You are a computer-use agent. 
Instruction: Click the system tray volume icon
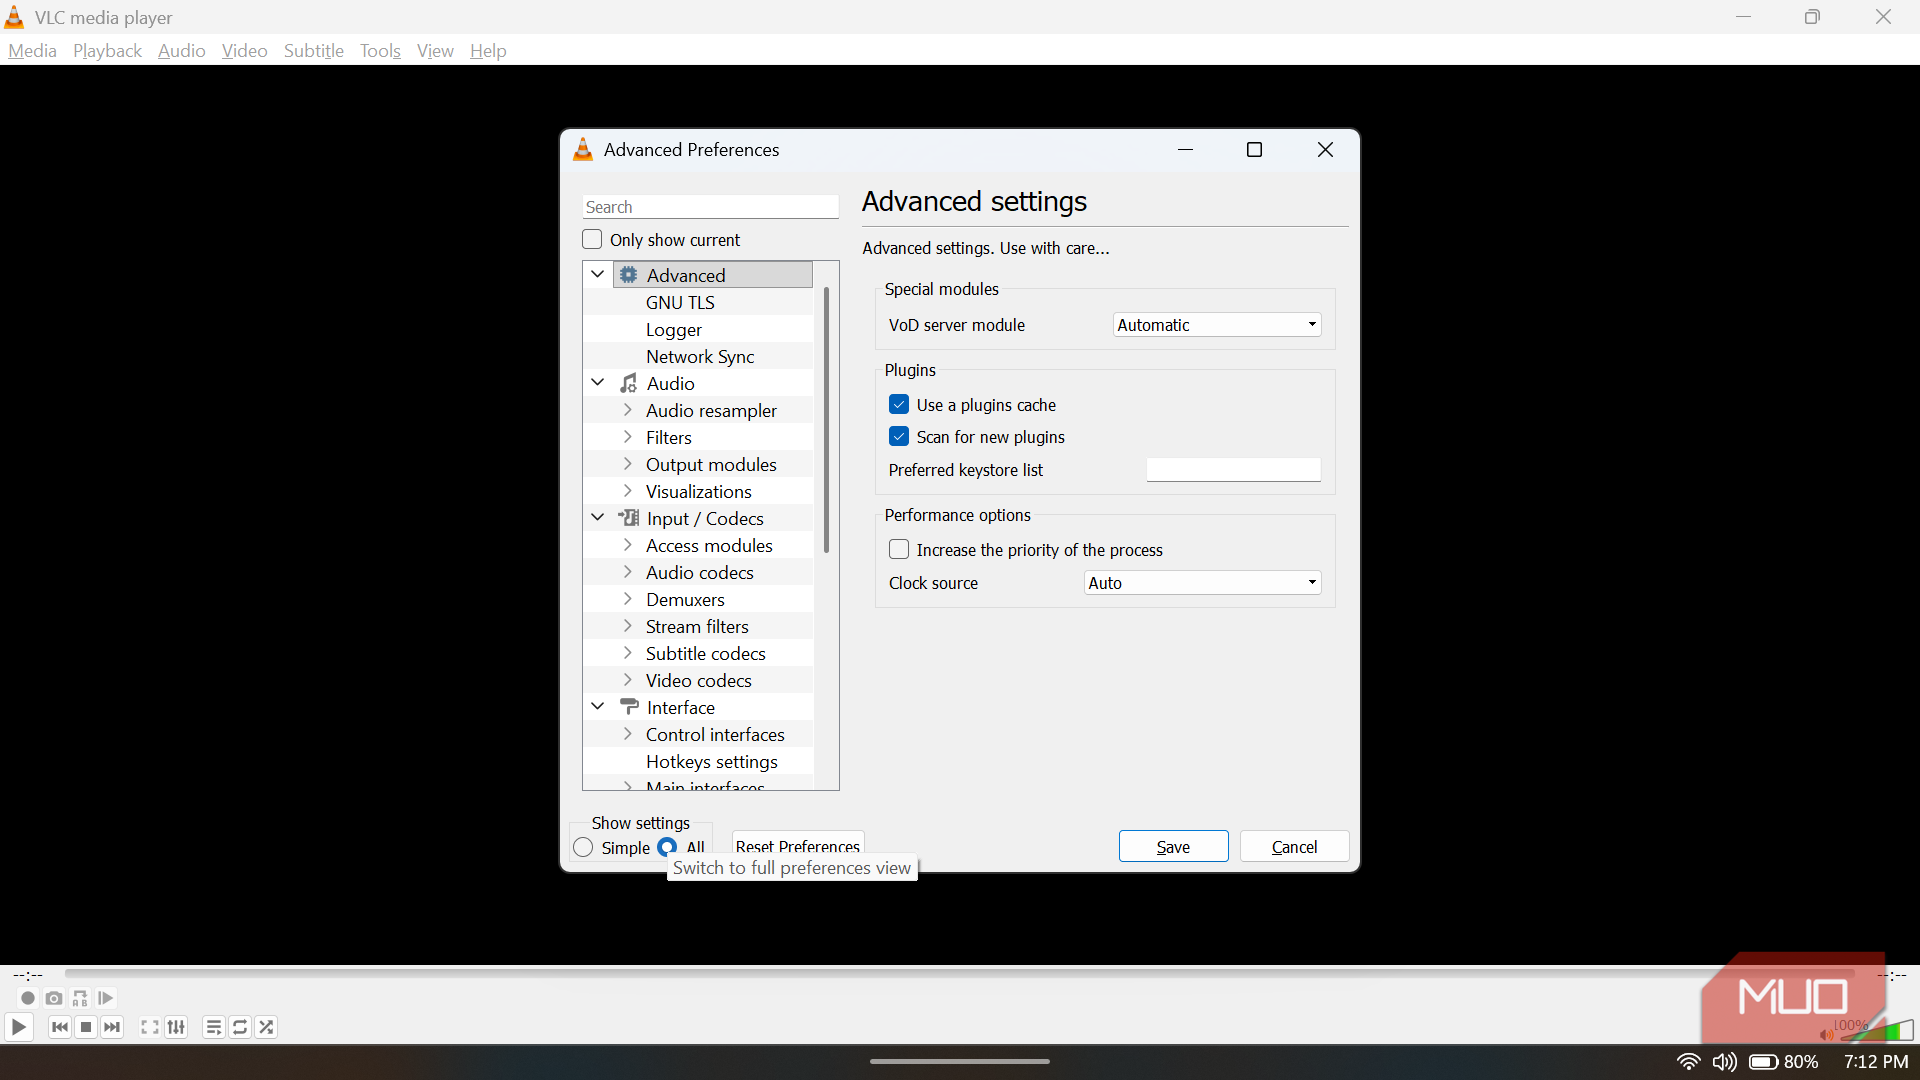1725,1062
